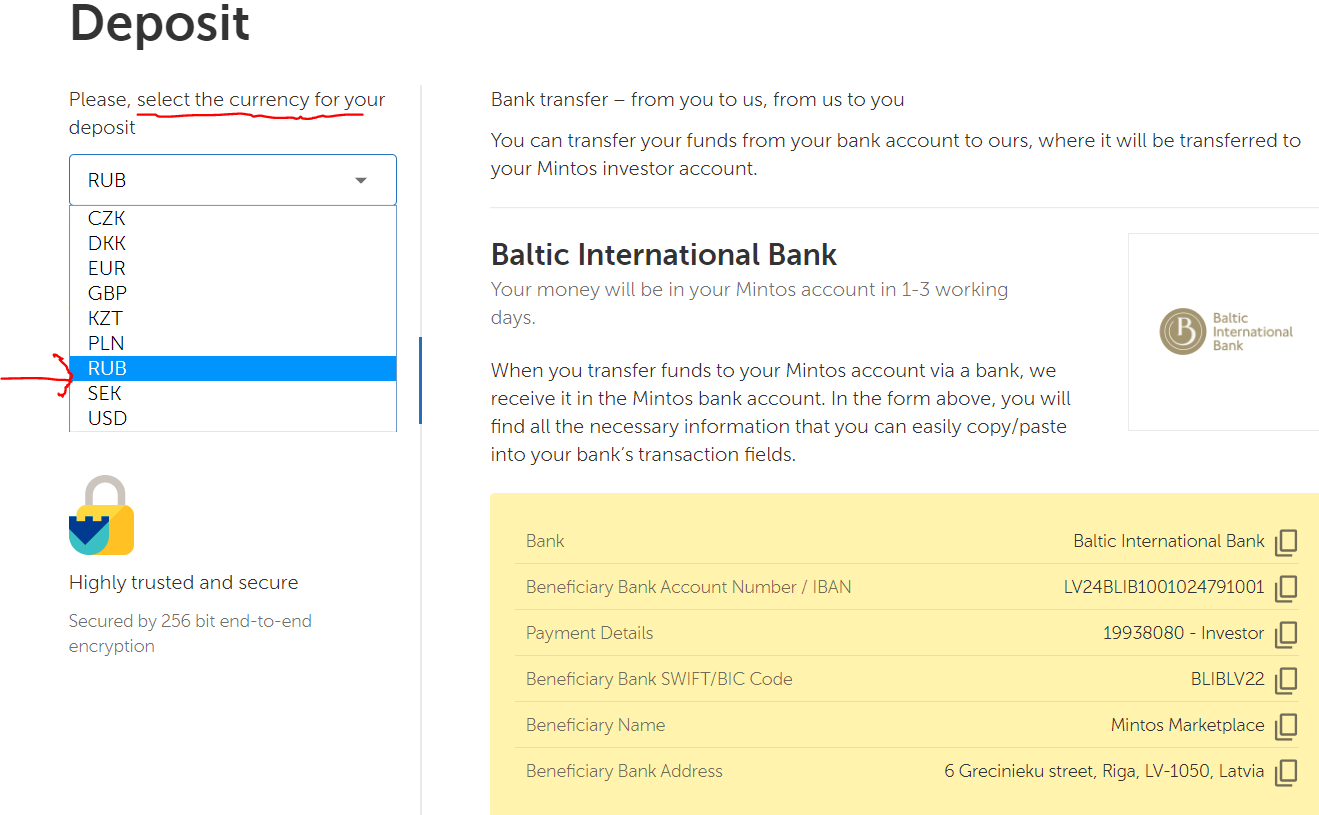
Task: Copy the beneficiary IBAN account number
Action: click(x=1286, y=588)
